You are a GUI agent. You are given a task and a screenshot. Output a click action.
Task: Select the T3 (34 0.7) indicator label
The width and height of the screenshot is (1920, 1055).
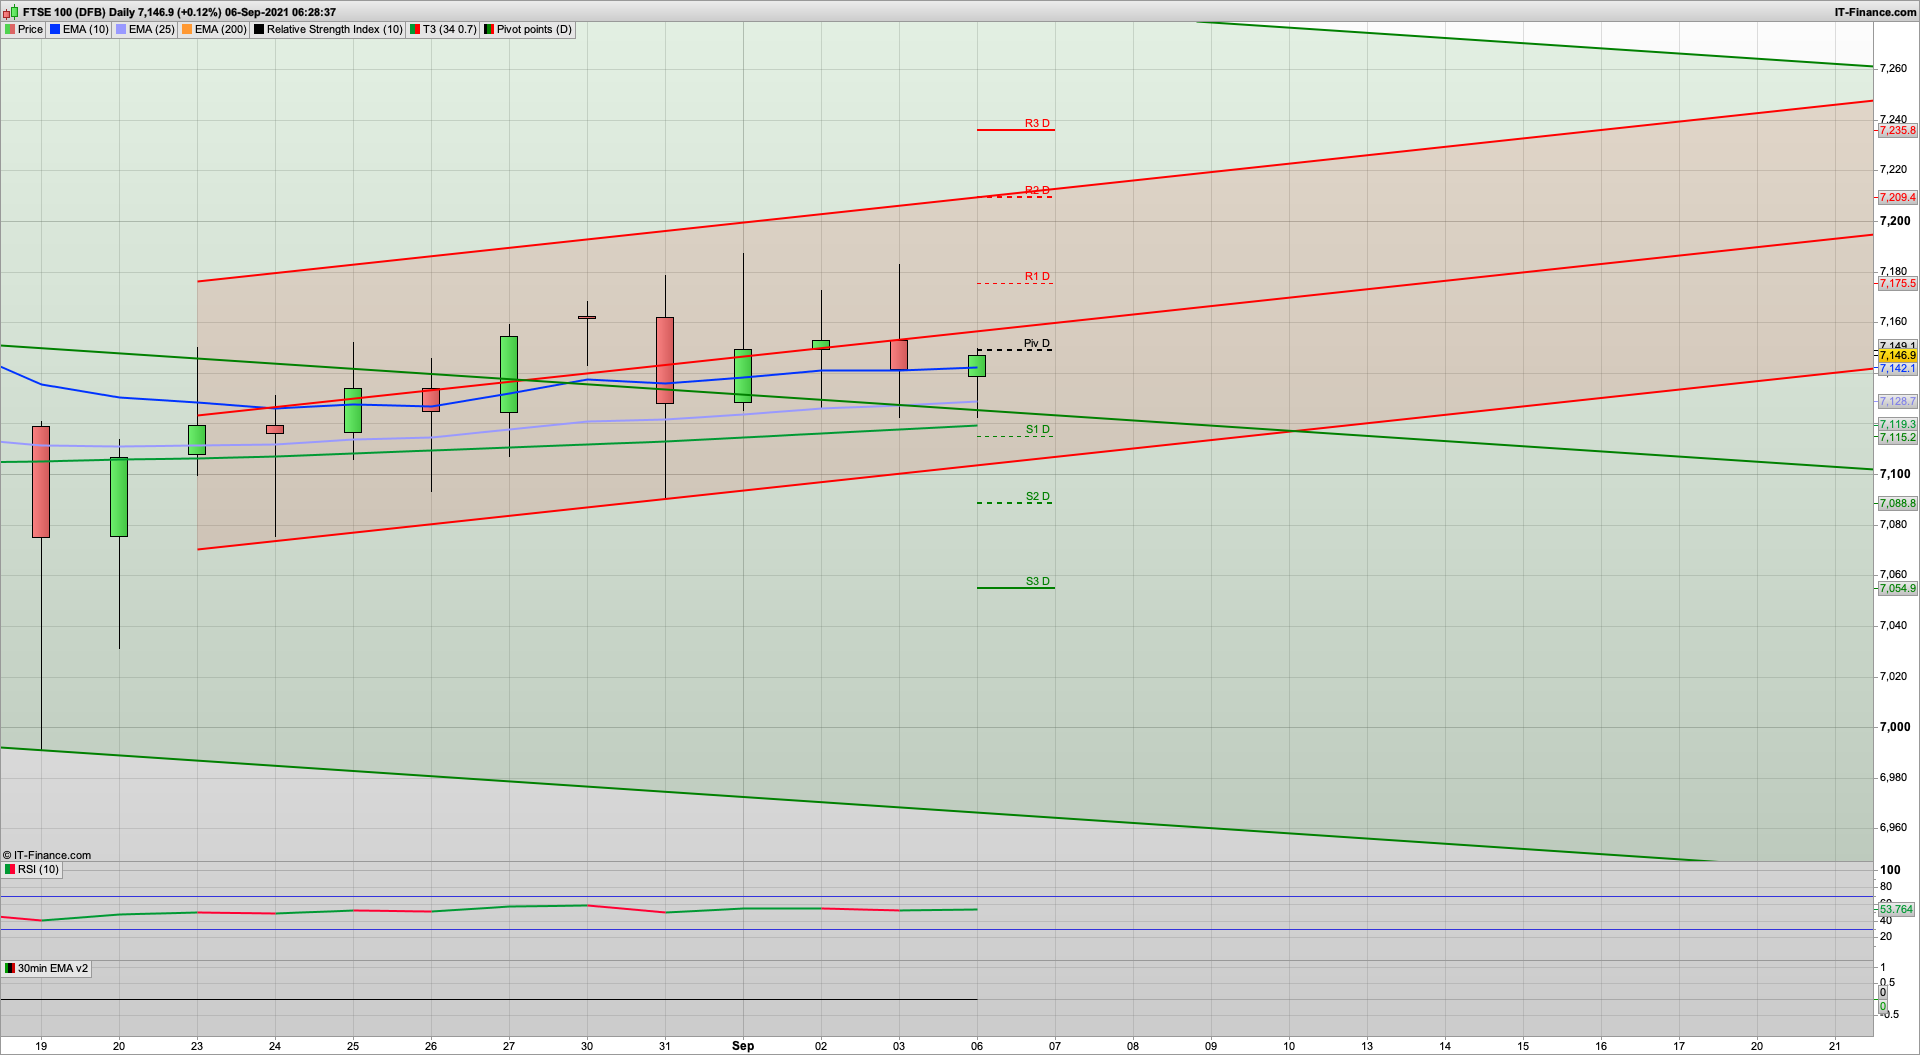(443, 29)
